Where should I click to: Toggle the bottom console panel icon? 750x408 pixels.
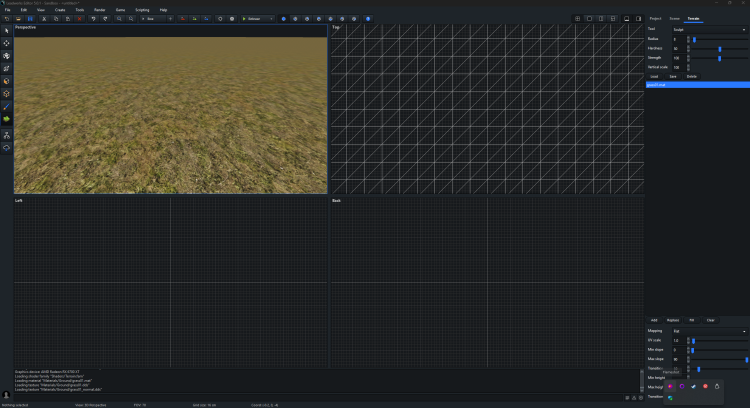tap(627, 18)
